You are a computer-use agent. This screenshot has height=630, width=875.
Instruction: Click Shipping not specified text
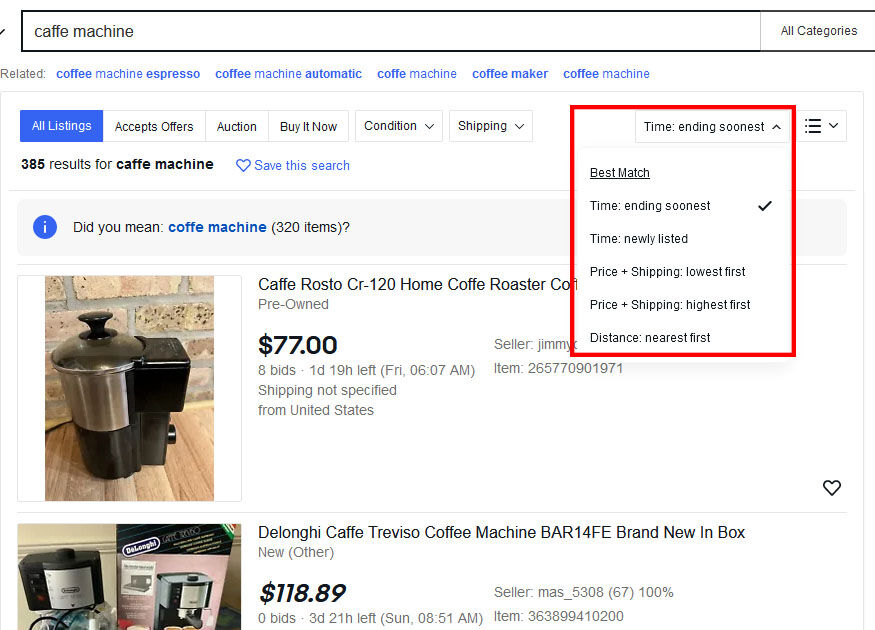click(x=327, y=390)
